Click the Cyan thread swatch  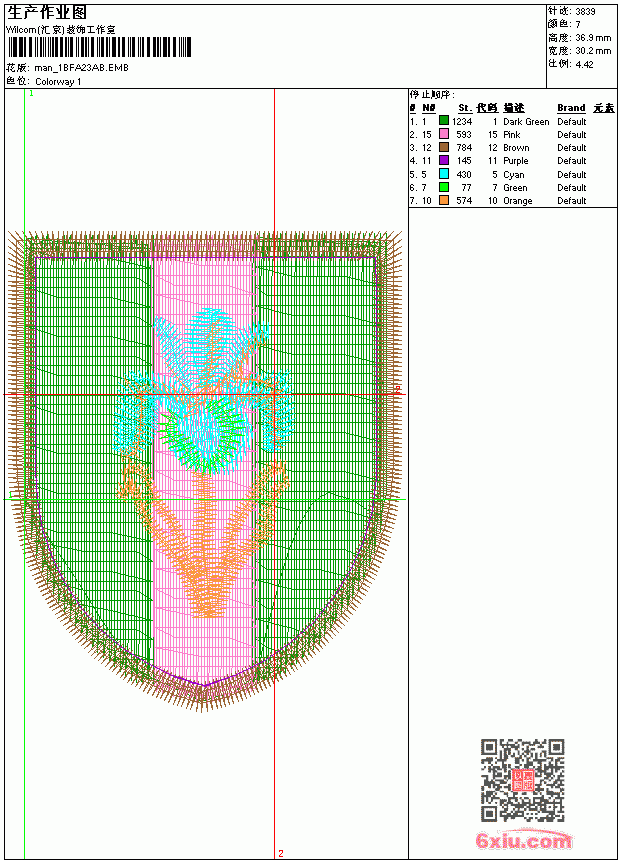coord(444,174)
